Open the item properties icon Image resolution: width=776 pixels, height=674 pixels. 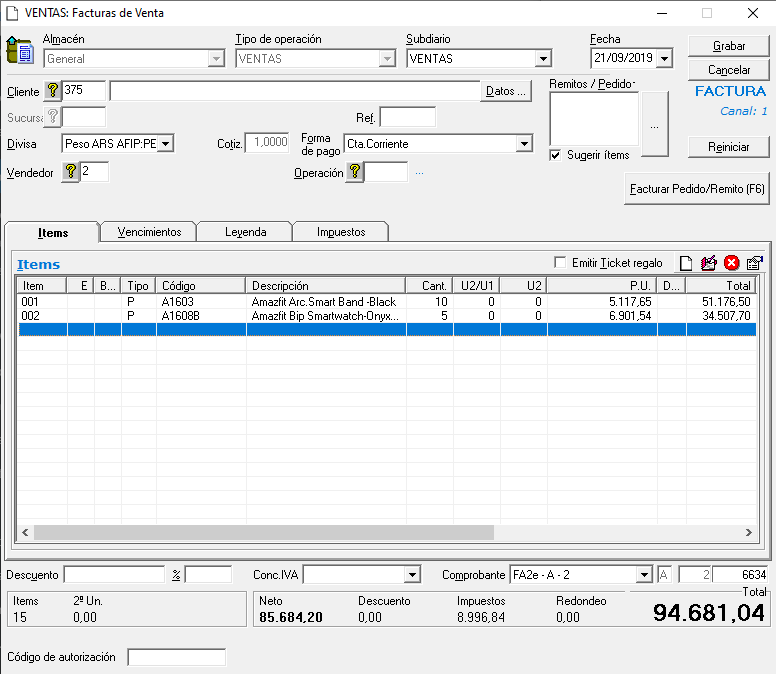[755, 263]
